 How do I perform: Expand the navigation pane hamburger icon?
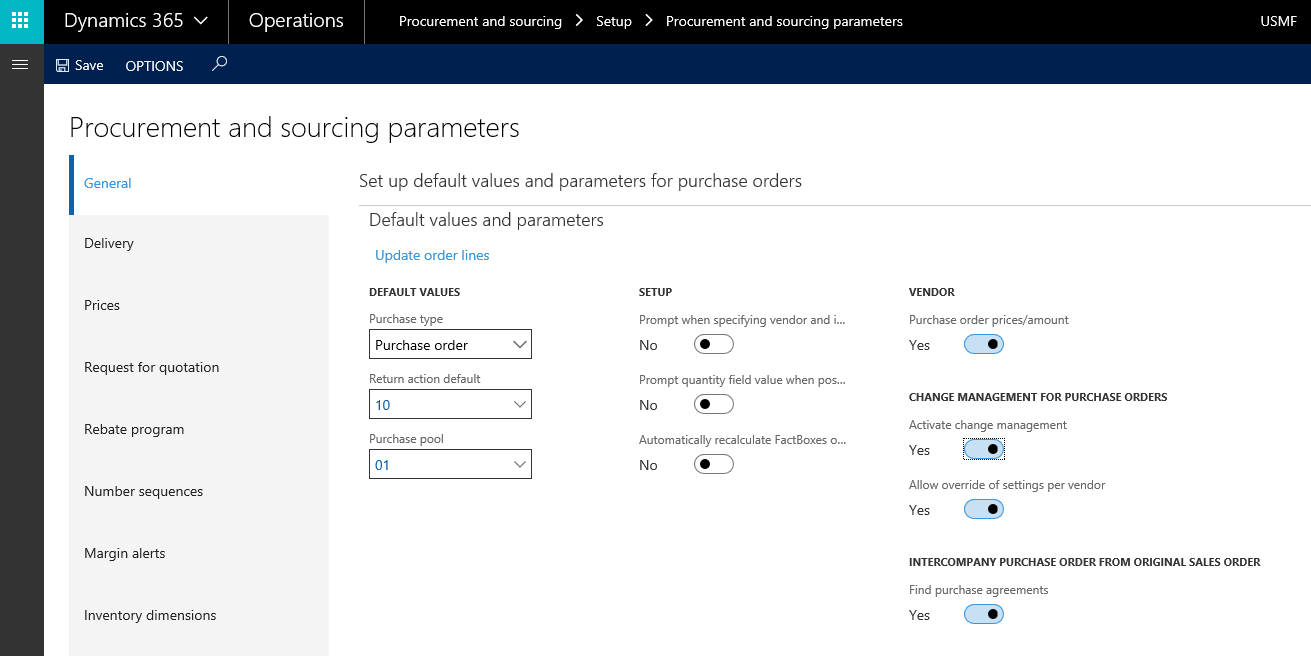click(x=20, y=64)
